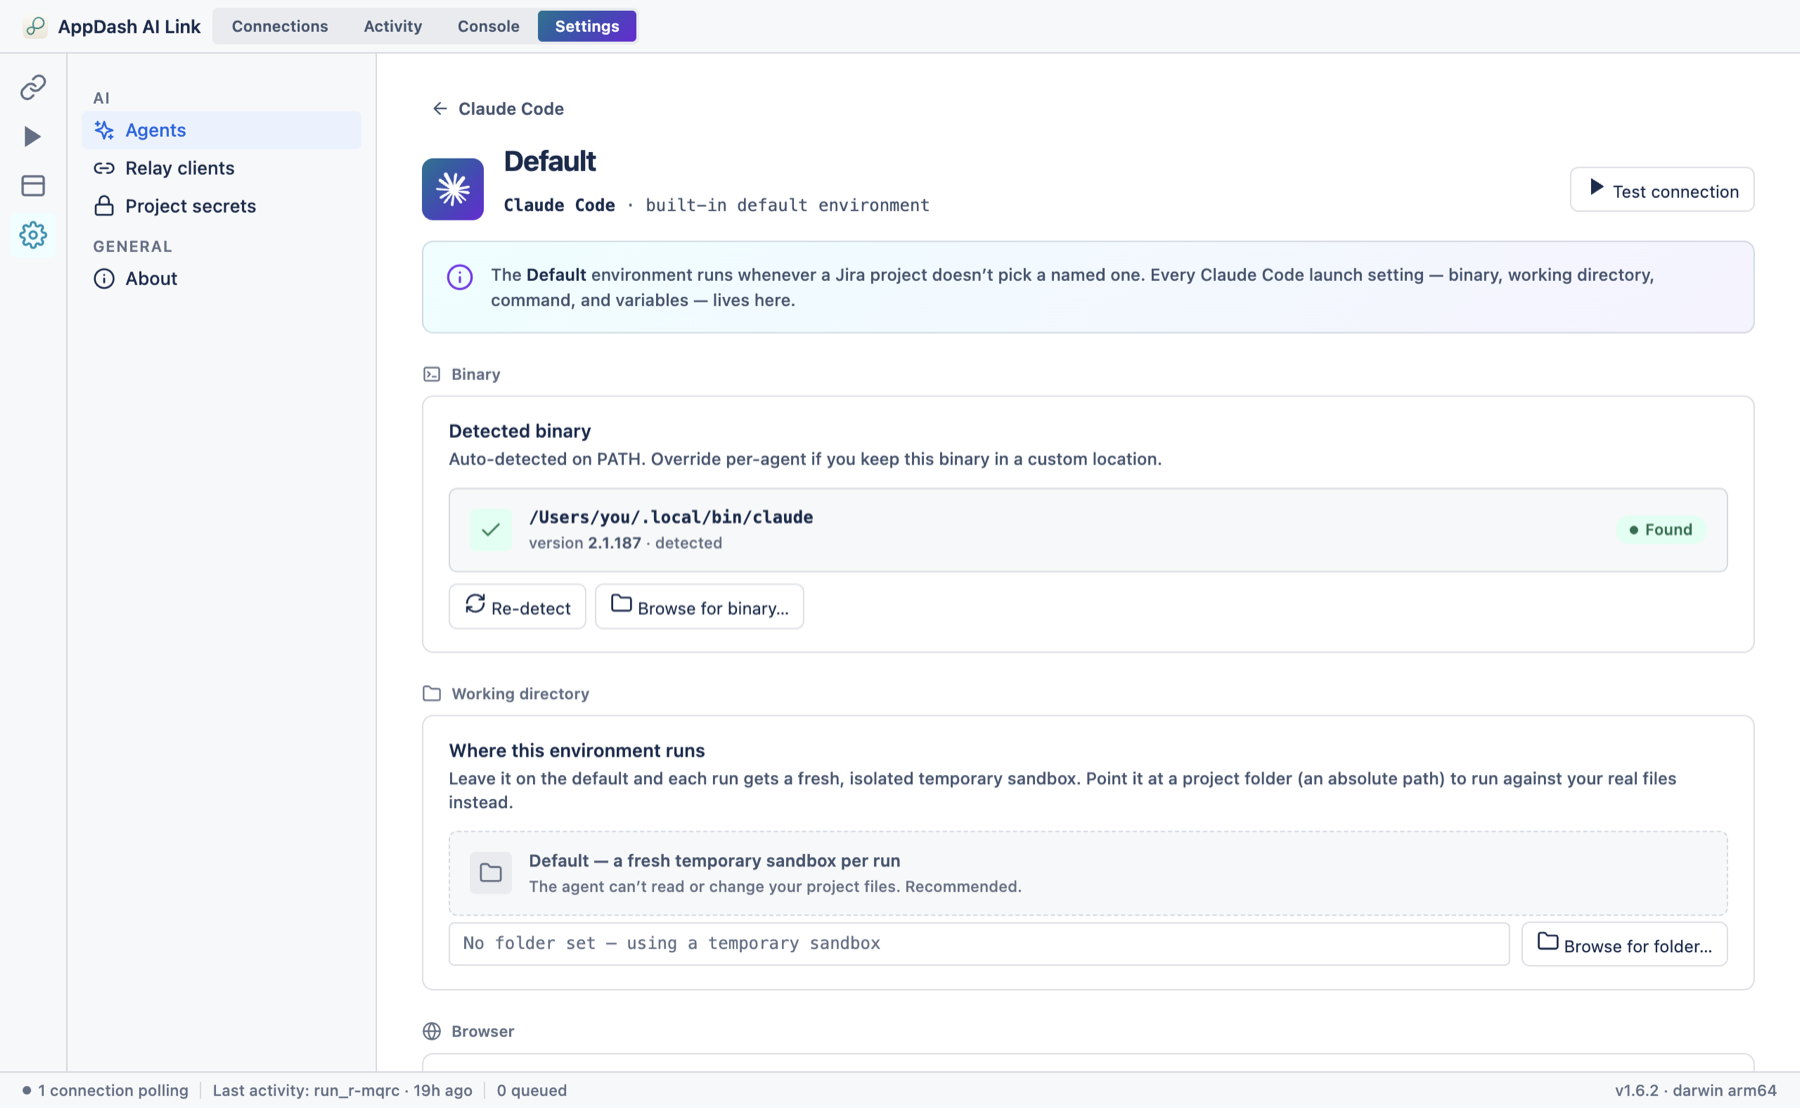The image size is (1800, 1108).
Task: Click the sparkle icon beside Agents
Action: point(104,130)
